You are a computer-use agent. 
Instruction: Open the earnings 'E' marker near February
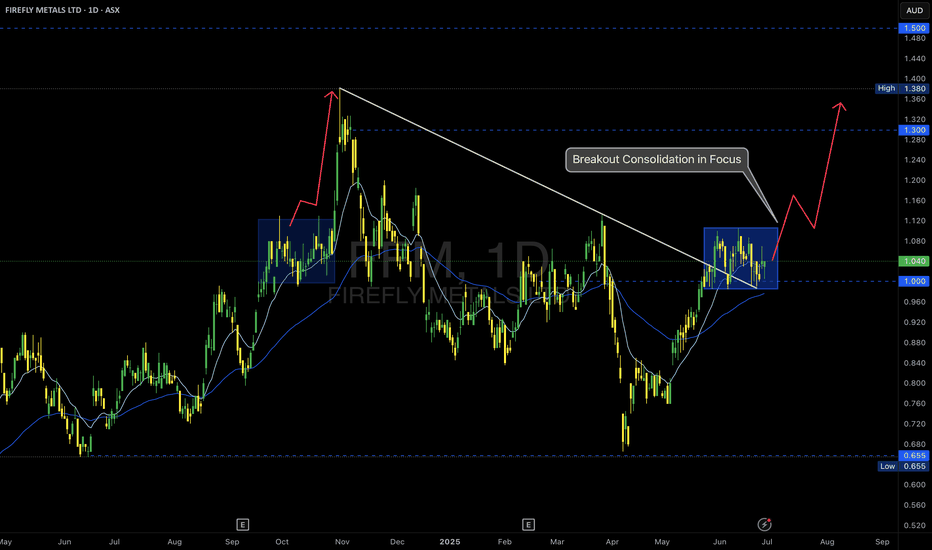528,524
